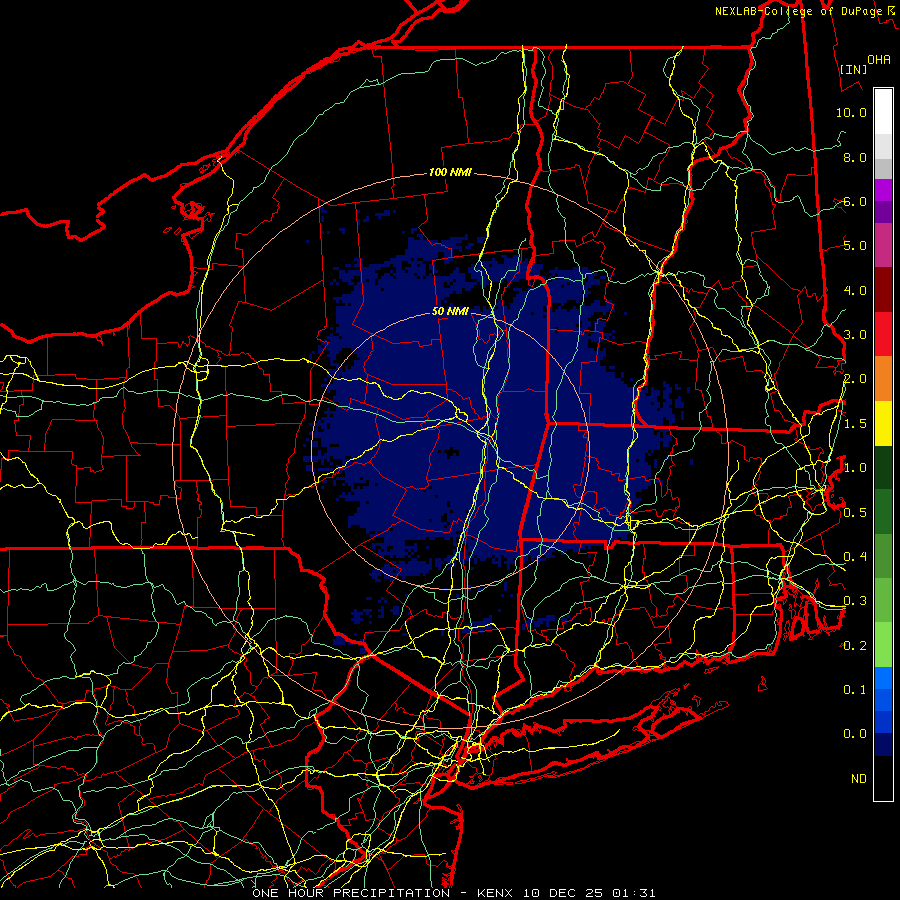Screen dimensions: 900x900
Task: Click the 10 DEC 25 date stamp
Action: [564, 893]
